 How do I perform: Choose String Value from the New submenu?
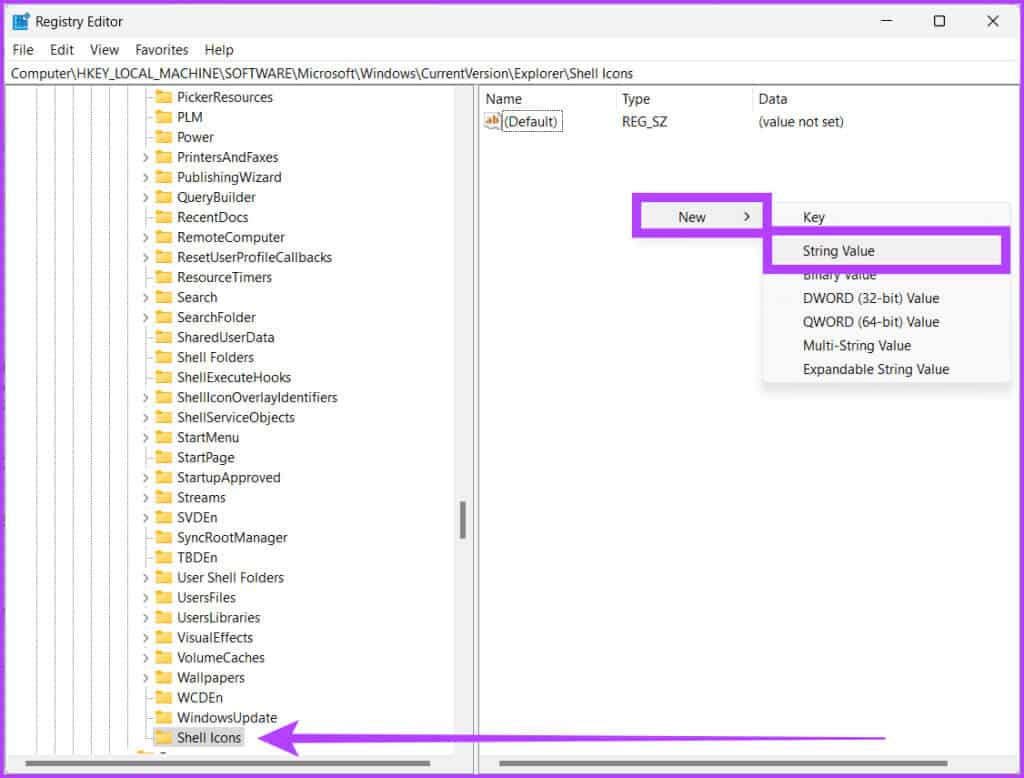tap(887, 251)
